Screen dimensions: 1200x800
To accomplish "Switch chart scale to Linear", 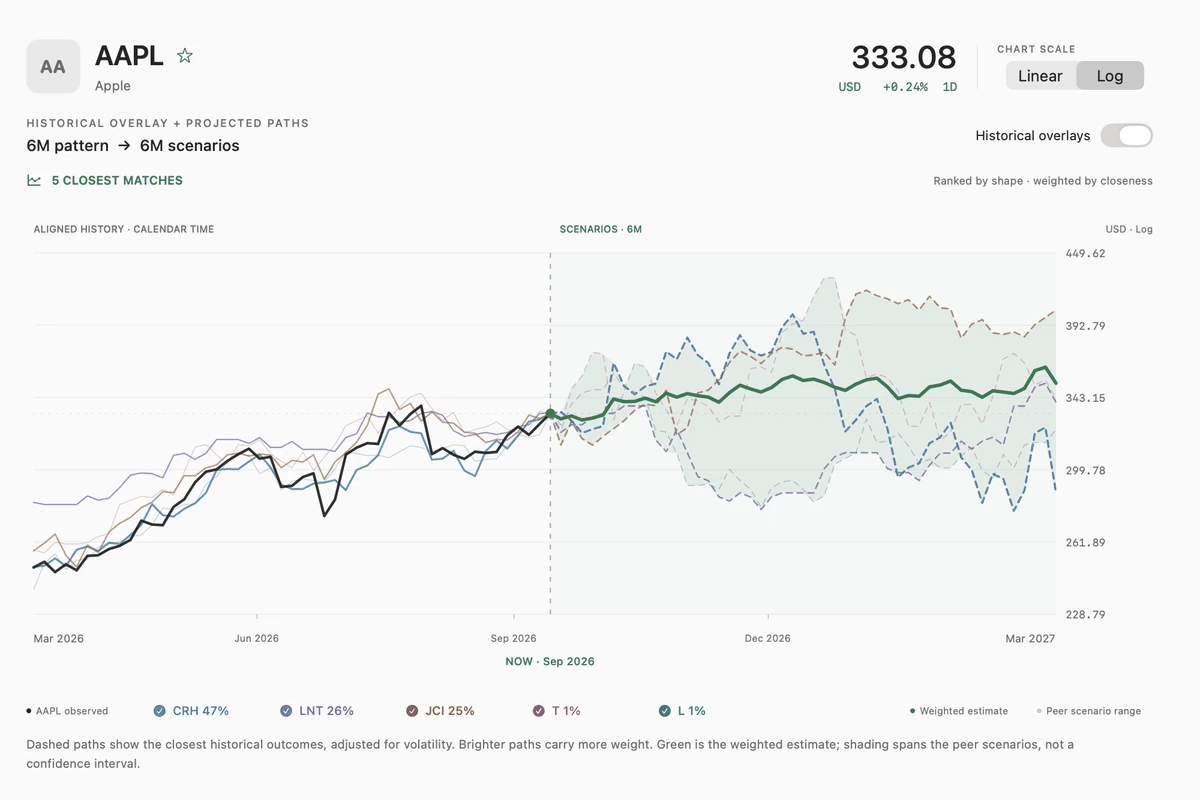I will [x=1040, y=76].
